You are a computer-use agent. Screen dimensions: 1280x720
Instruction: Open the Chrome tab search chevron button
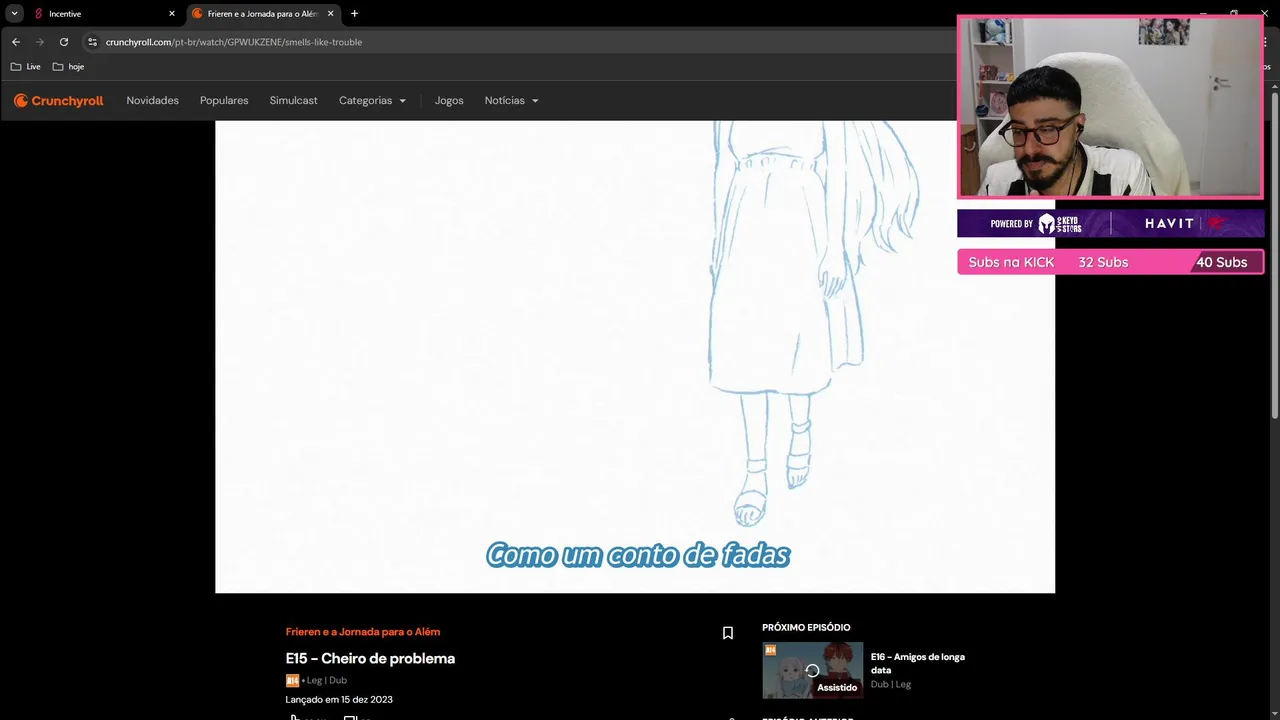click(x=14, y=13)
